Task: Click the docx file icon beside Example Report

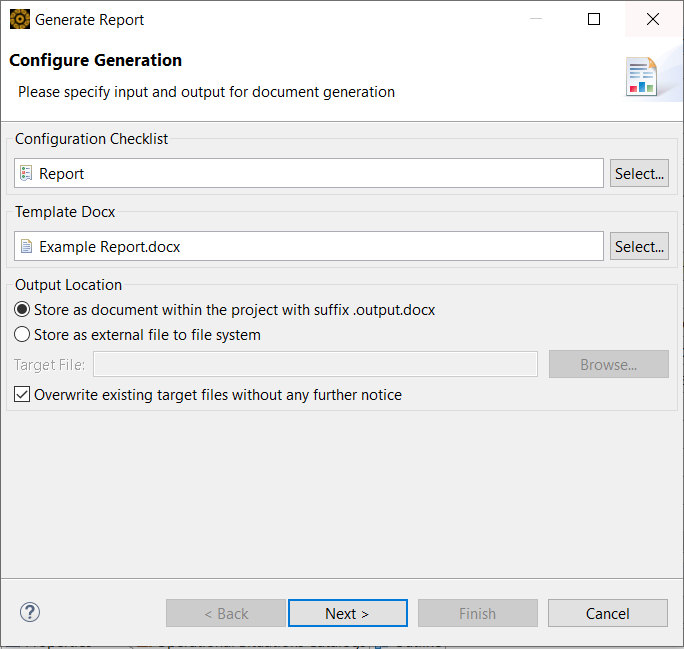Action: click(x=26, y=246)
